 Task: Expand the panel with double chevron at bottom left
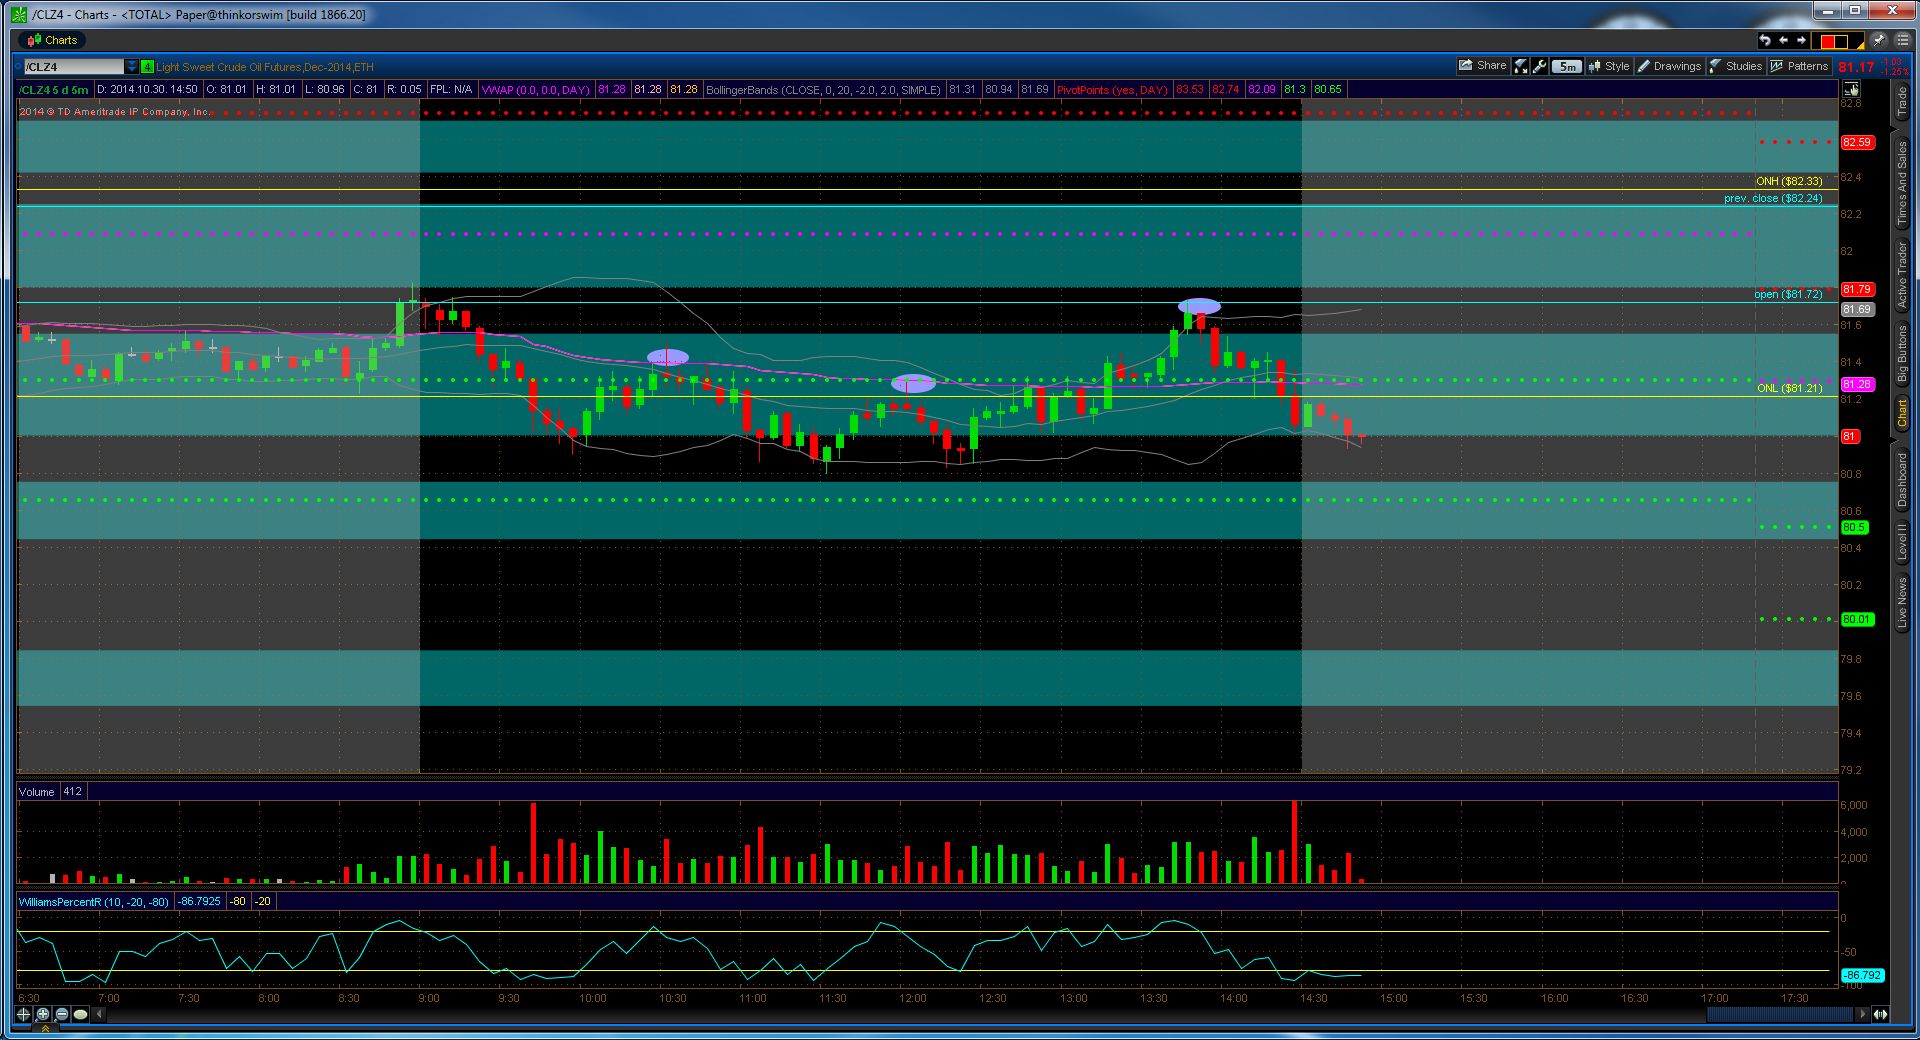click(45, 1028)
